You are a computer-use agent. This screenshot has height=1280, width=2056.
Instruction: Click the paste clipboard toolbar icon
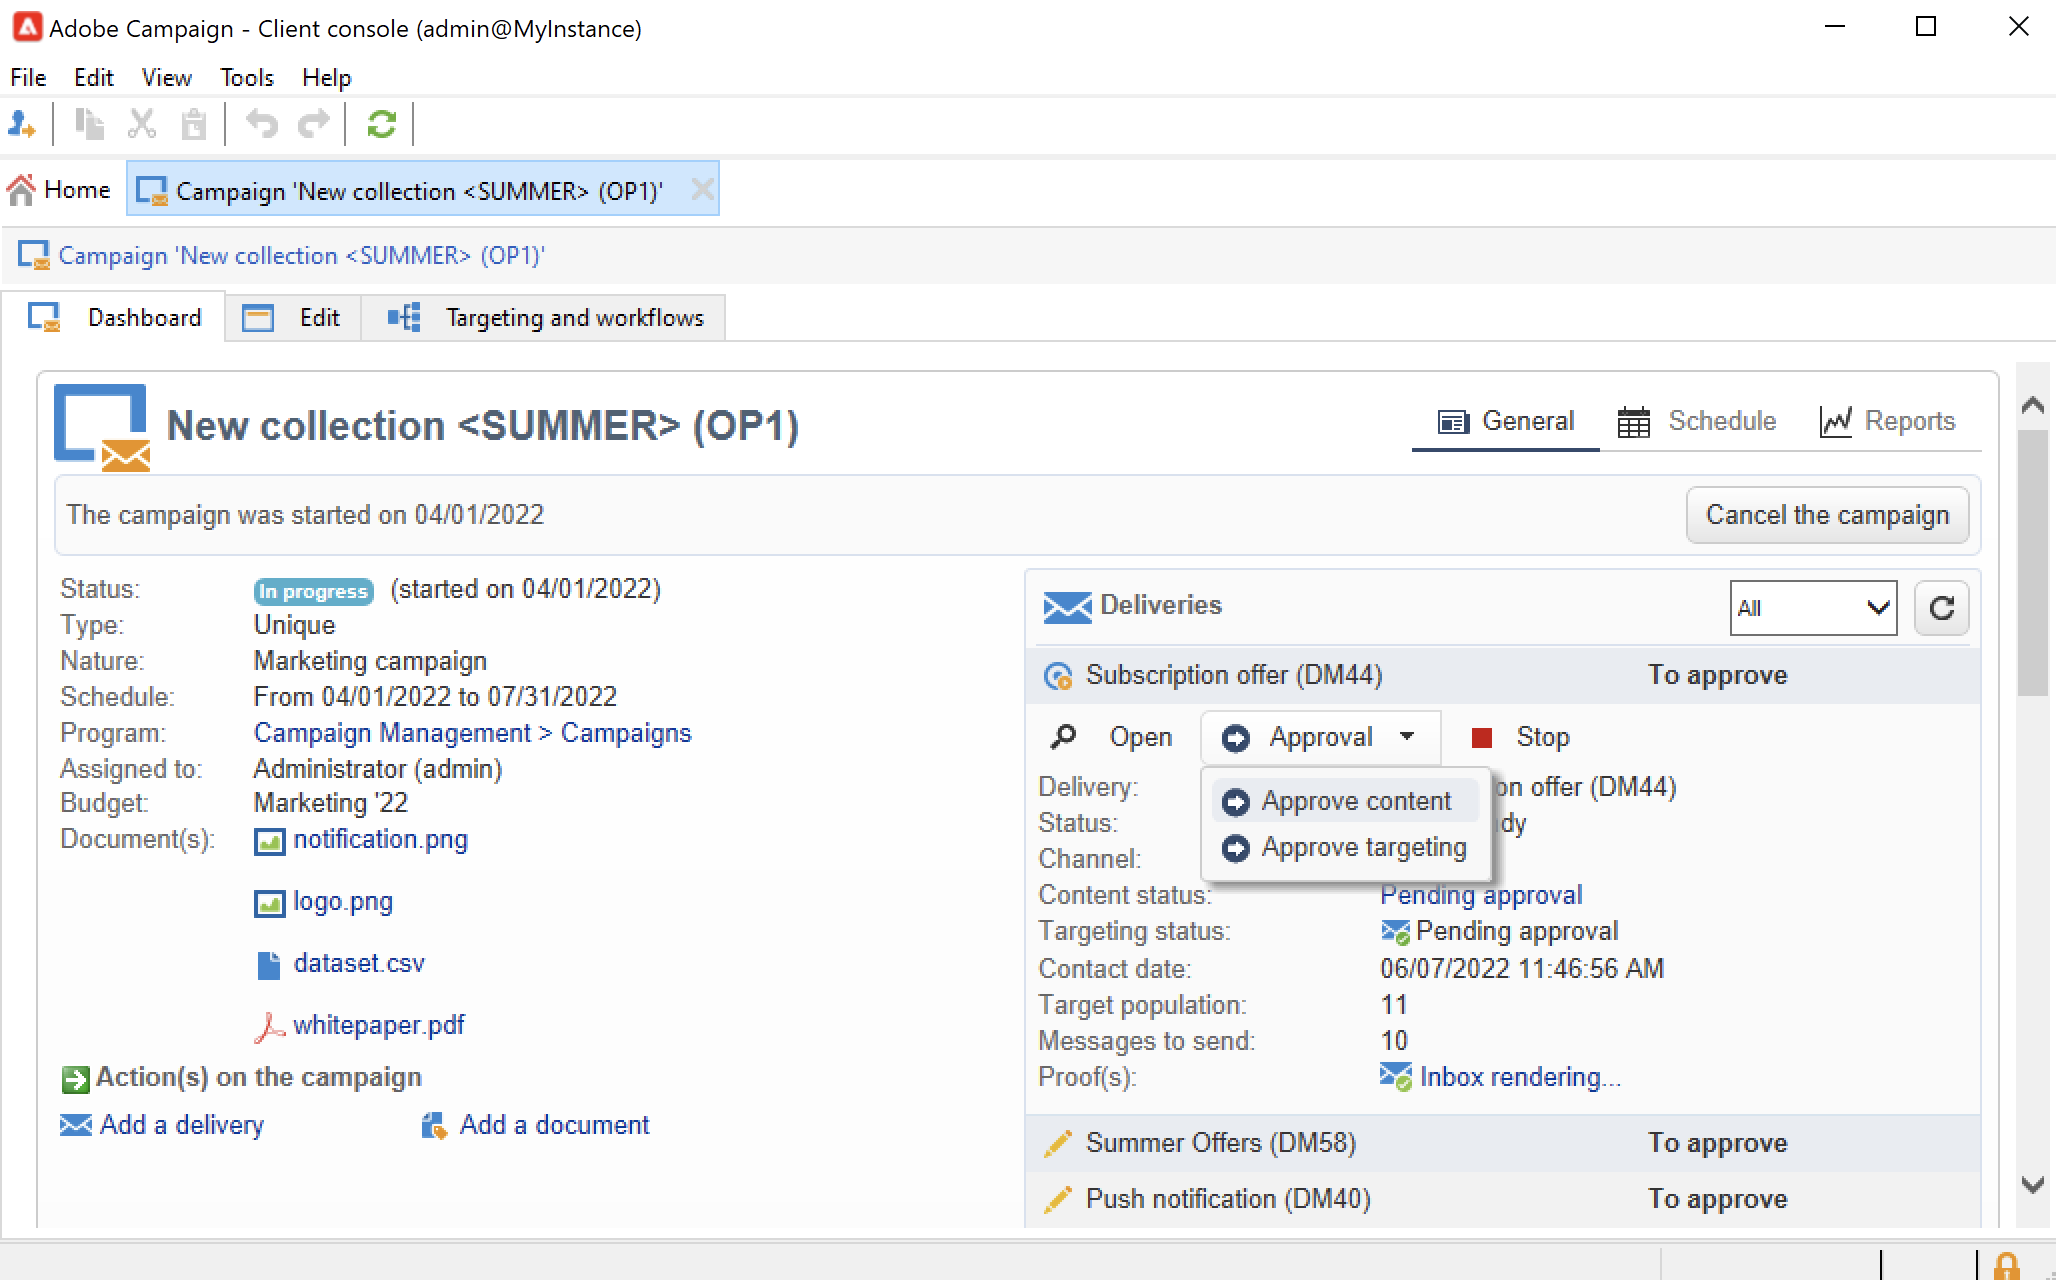tap(193, 124)
